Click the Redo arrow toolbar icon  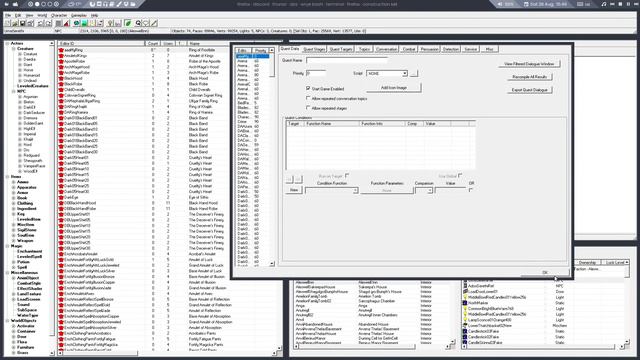[x=49, y=23]
